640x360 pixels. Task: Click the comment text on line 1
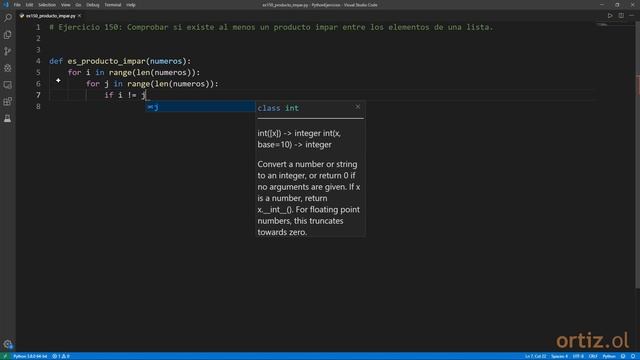(271, 27)
